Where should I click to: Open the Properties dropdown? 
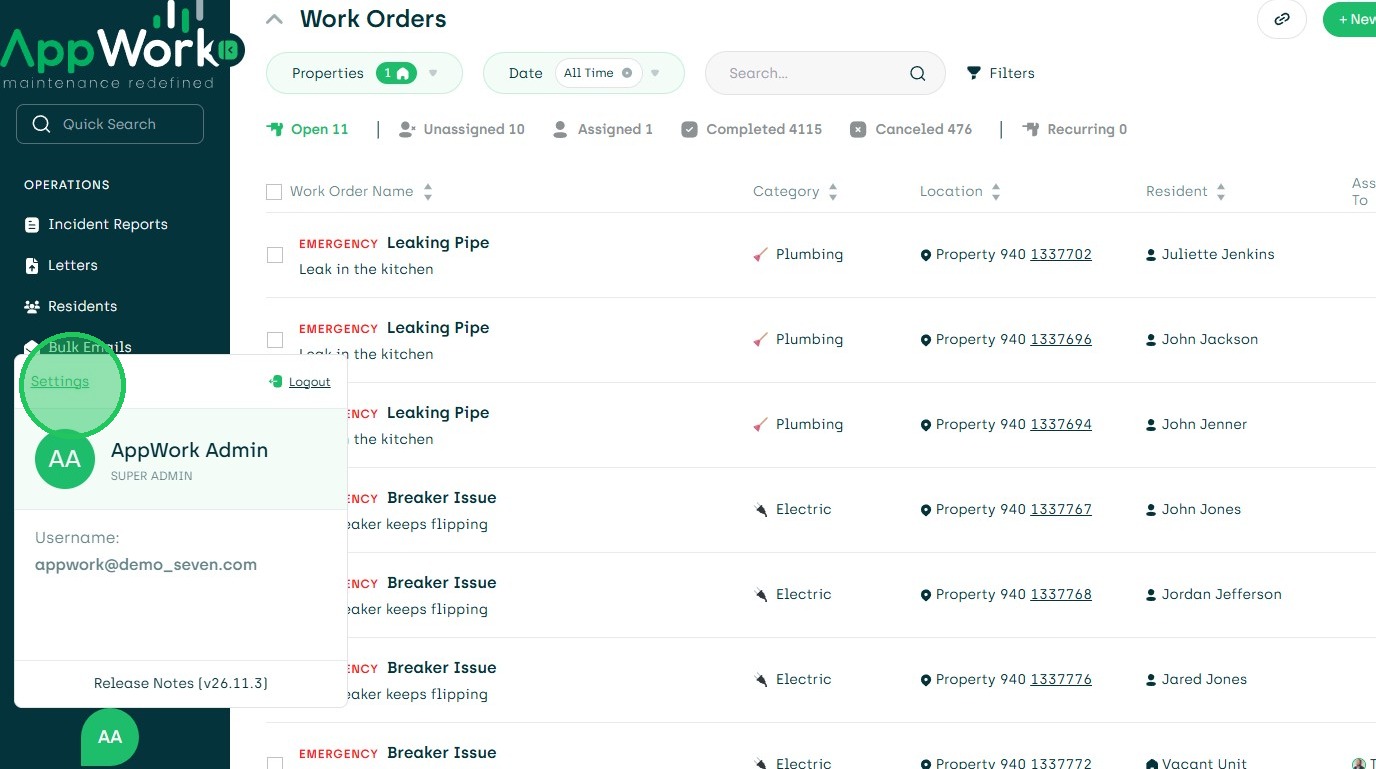364,73
